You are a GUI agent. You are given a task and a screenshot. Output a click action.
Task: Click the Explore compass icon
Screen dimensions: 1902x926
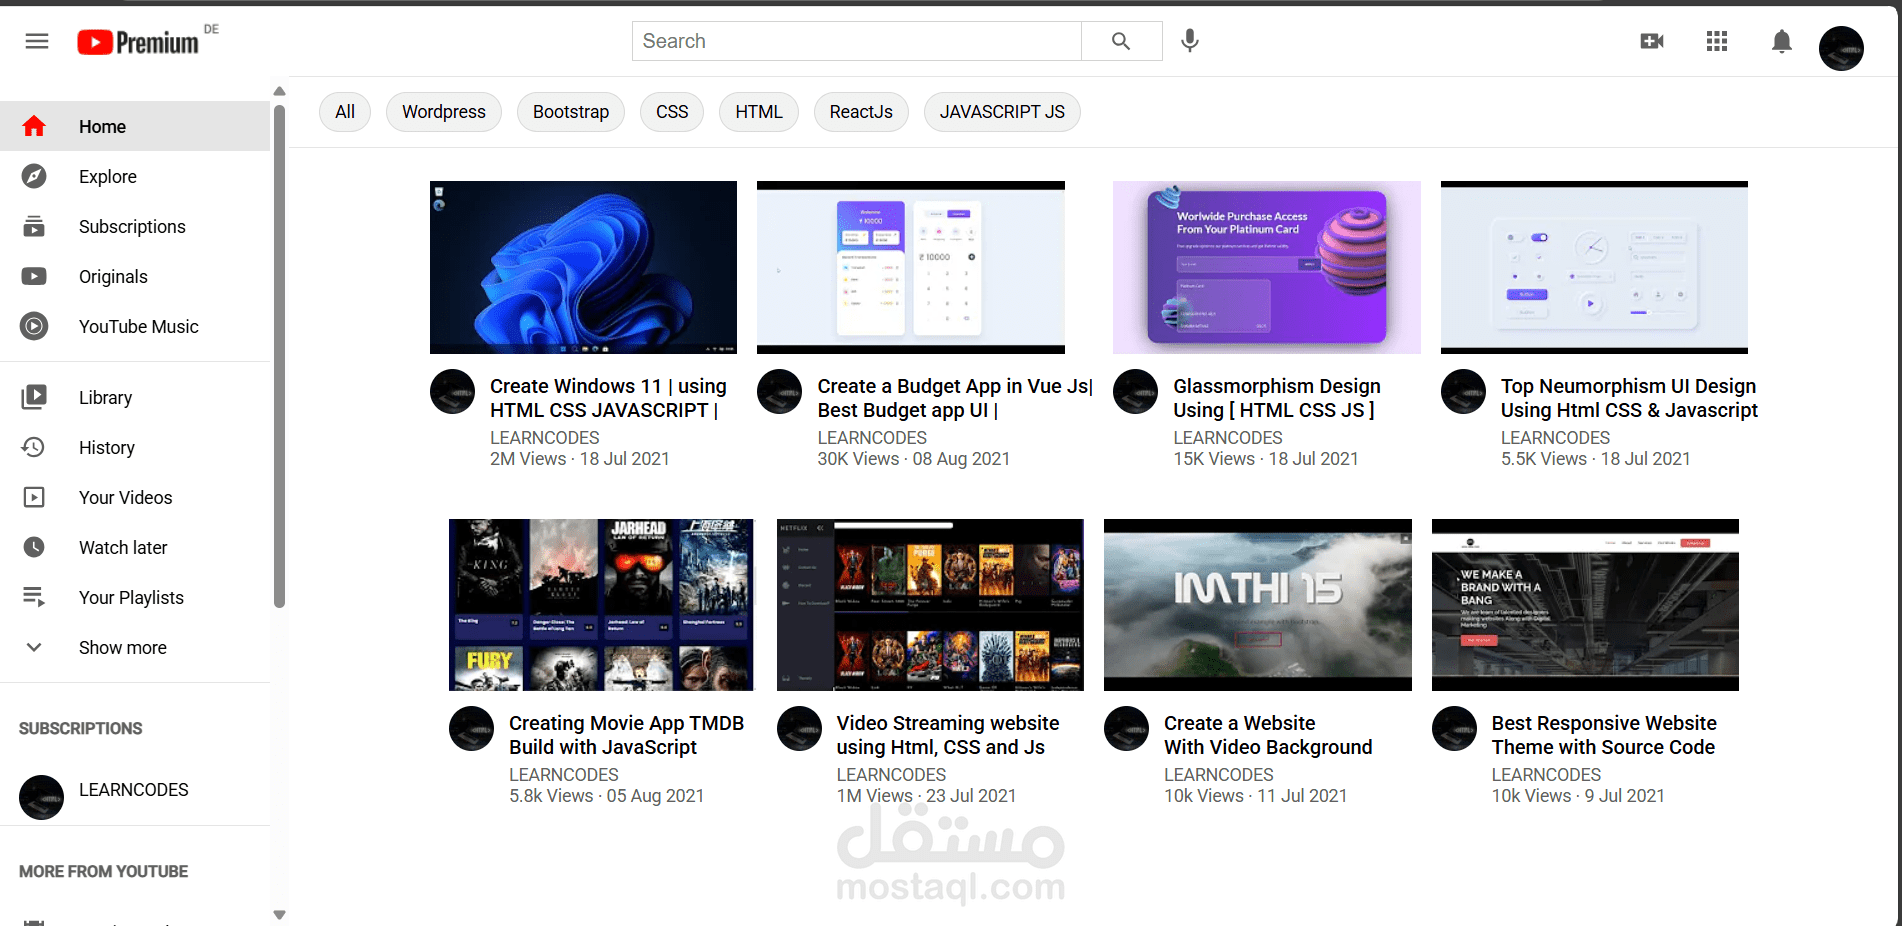(x=34, y=176)
